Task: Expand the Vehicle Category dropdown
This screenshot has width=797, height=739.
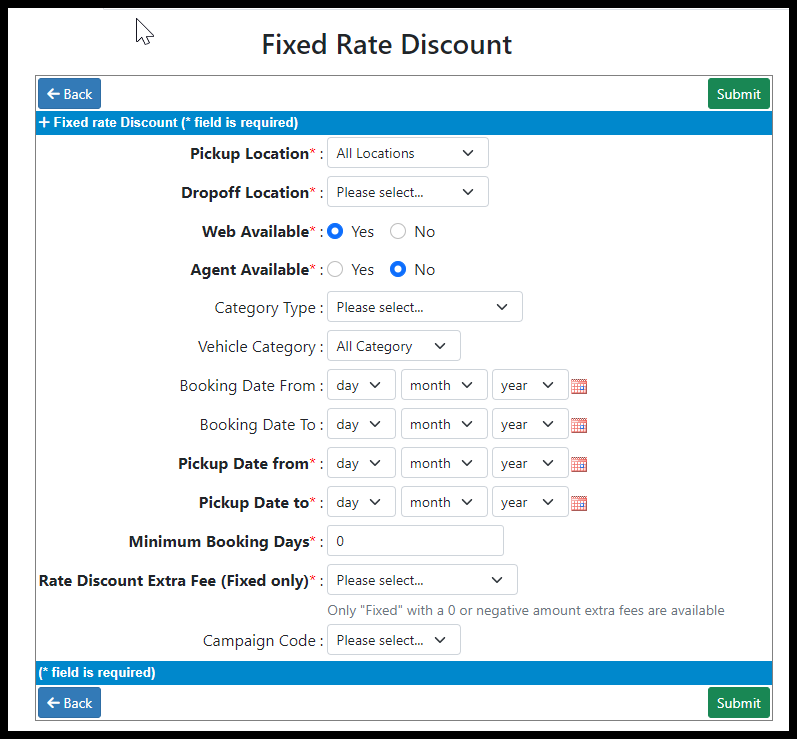Action: [x=394, y=346]
